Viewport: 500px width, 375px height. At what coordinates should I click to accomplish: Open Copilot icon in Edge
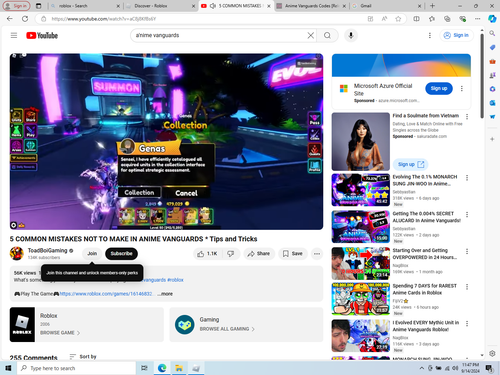(492, 19)
